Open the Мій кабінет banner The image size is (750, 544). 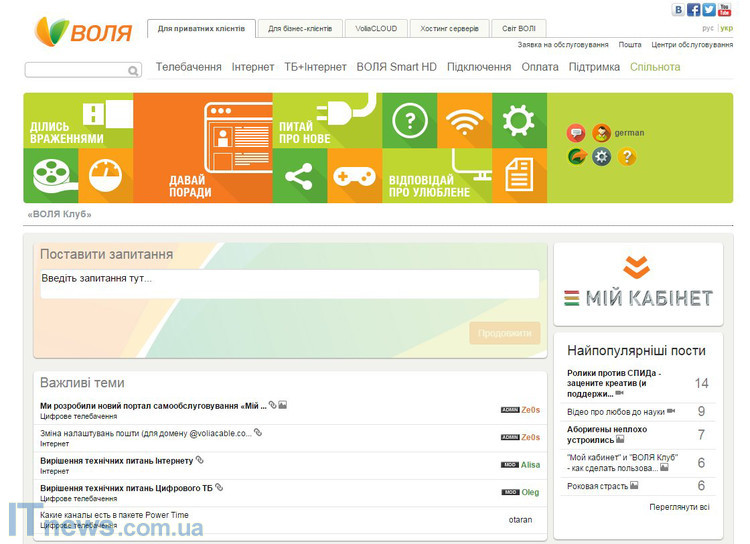[638, 284]
